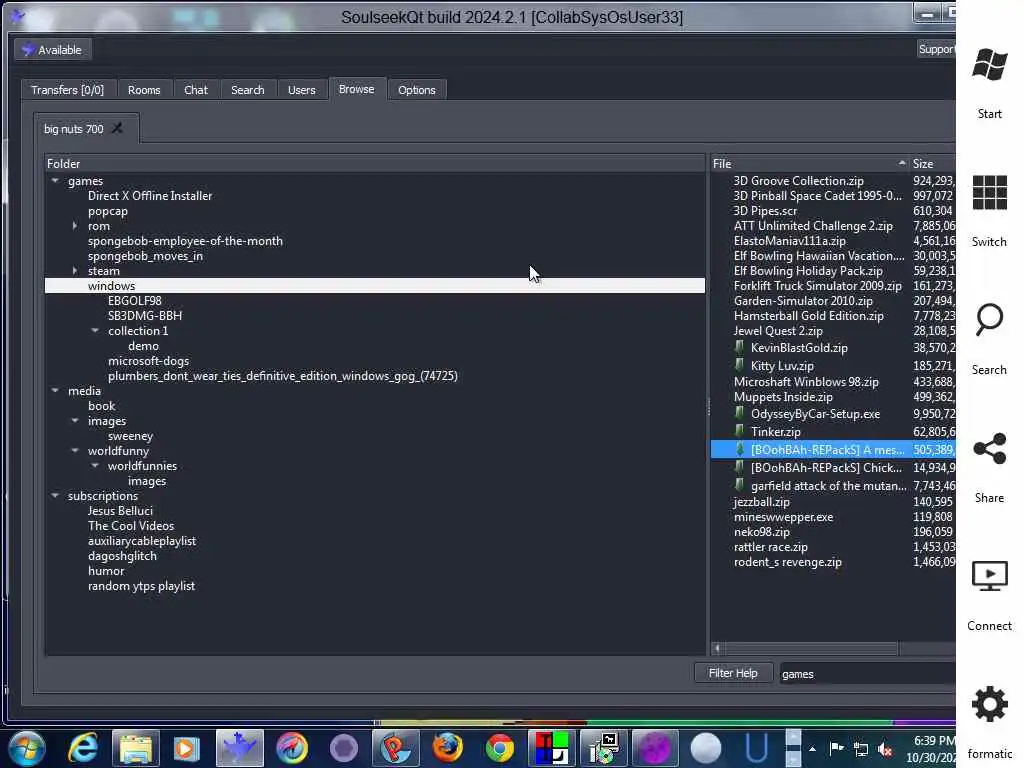This screenshot has height=768, width=1024.
Task: Sort files by the File column header
Action: (810, 163)
